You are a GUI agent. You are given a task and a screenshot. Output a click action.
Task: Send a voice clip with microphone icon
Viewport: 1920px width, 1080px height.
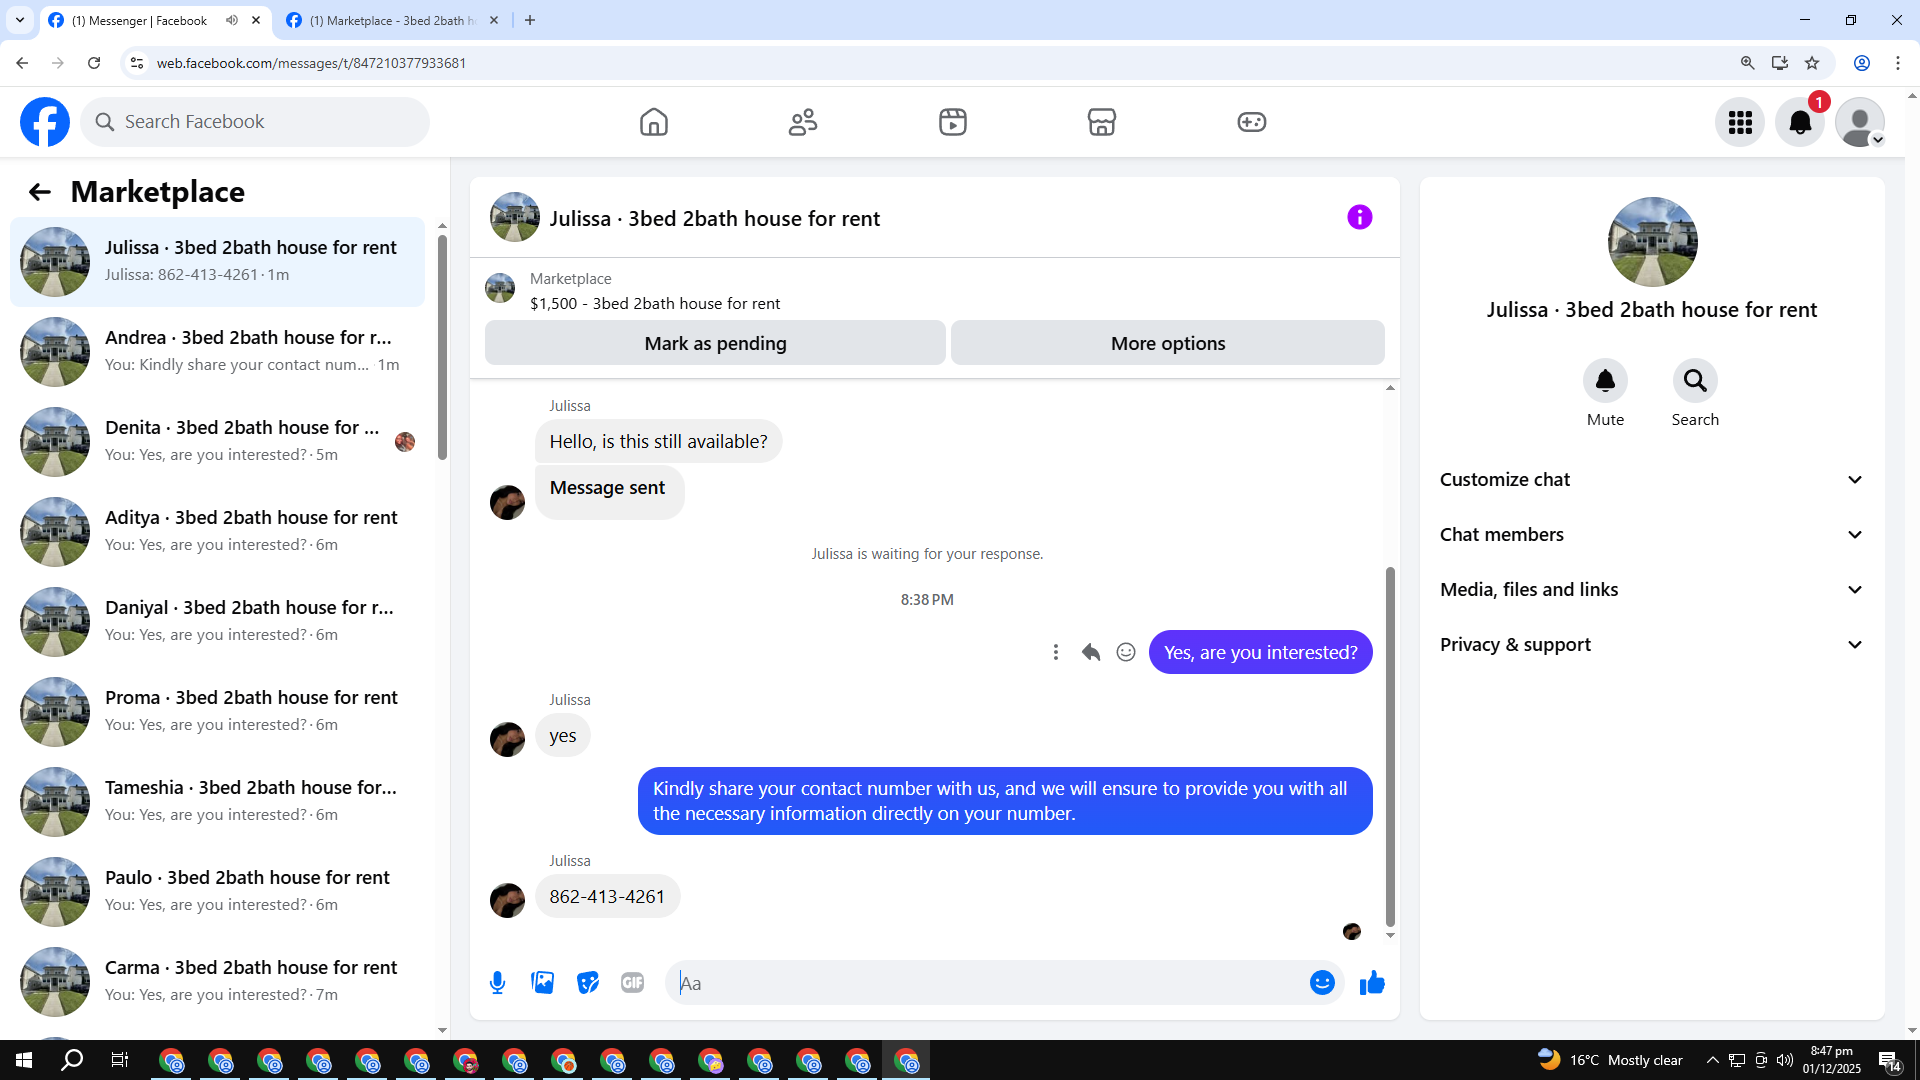(x=497, y=983)
